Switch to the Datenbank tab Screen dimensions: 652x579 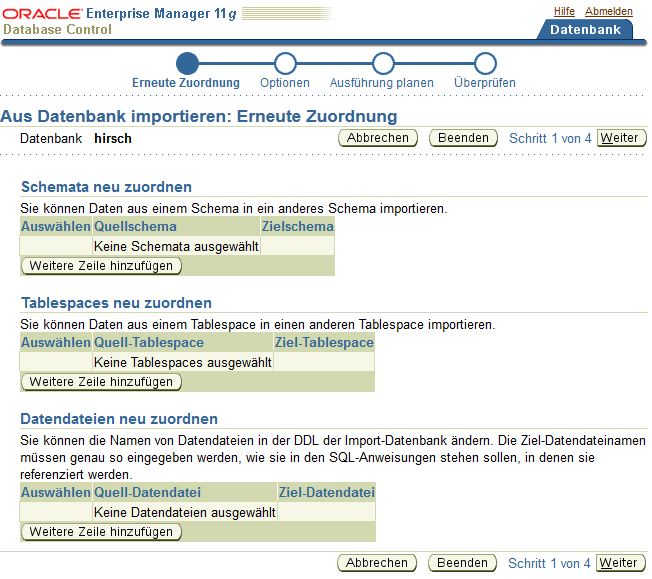[x=585, y=30]
